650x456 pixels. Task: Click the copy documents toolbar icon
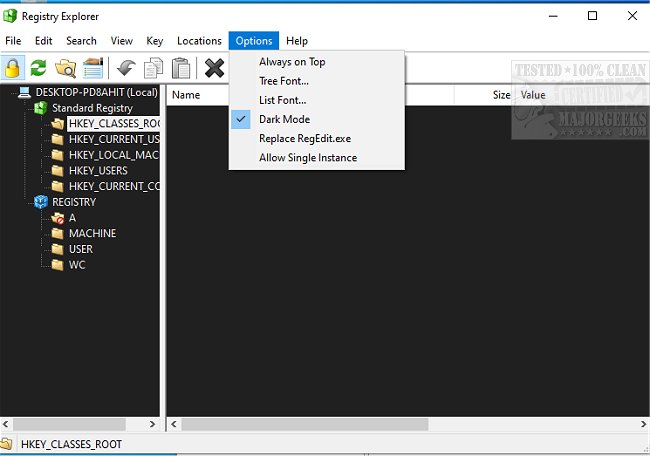point(153,68)
